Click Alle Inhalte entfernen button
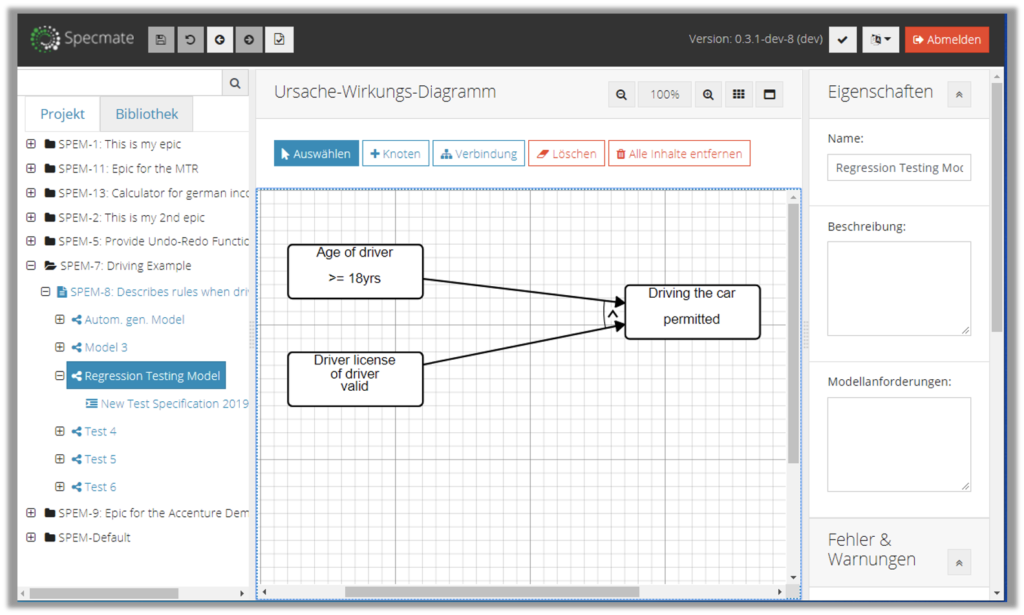This screenshot has height=615, width=1024. point(679,154)
